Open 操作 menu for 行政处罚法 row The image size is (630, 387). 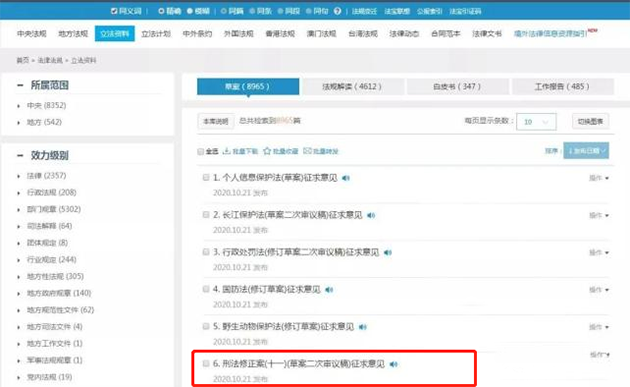tap(599, 252)
